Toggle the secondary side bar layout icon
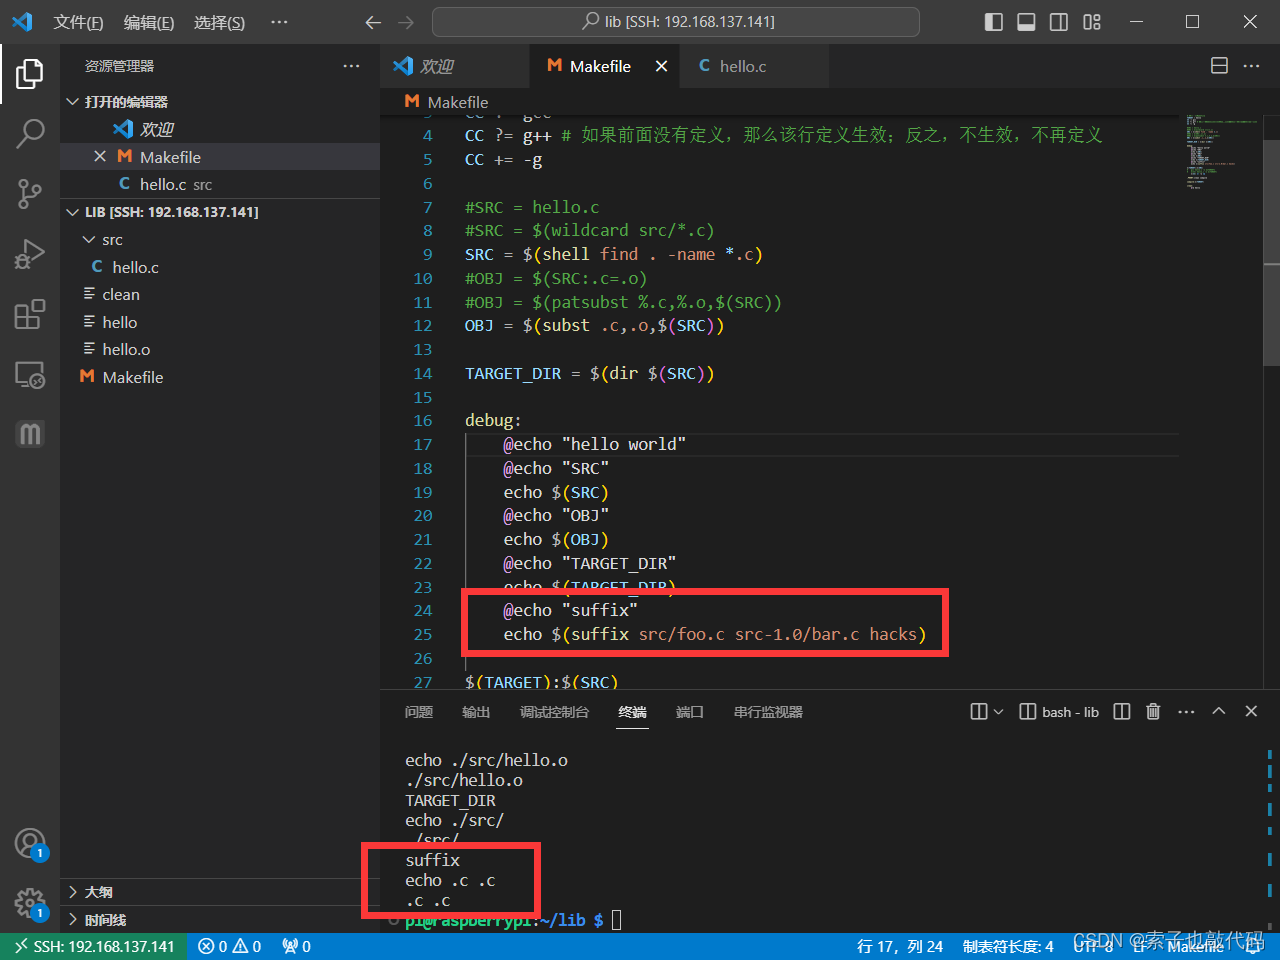Image resolution: width=1280 pixels, height=960 pixels. pos(1059,22)
